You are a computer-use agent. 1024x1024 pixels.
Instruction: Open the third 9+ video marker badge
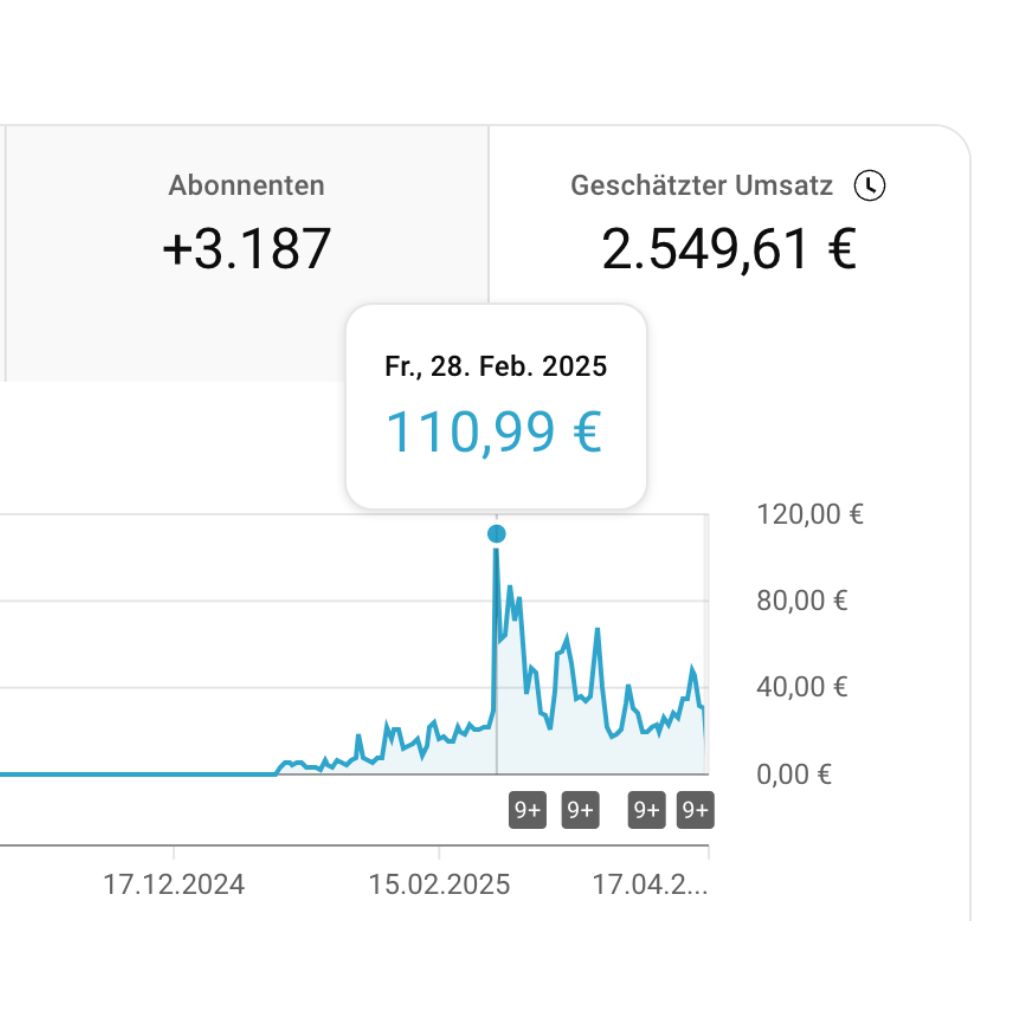point(647,810)
